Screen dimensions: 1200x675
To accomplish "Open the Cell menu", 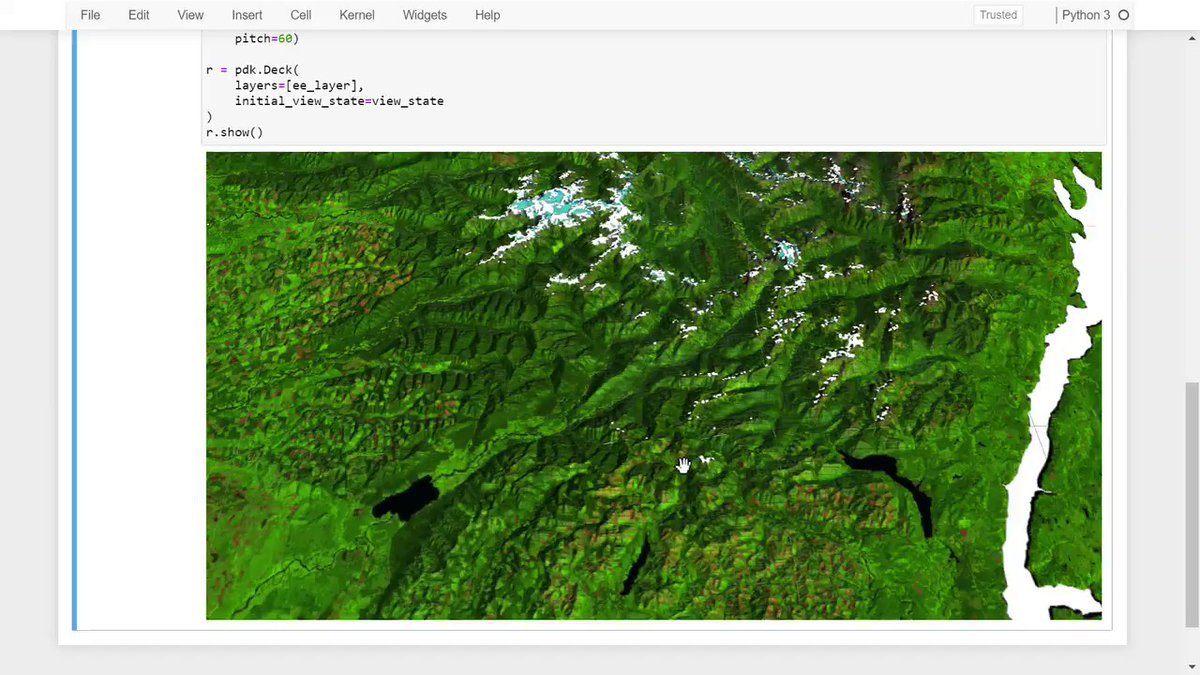I will pyautogui.click(x=300, y=15).
